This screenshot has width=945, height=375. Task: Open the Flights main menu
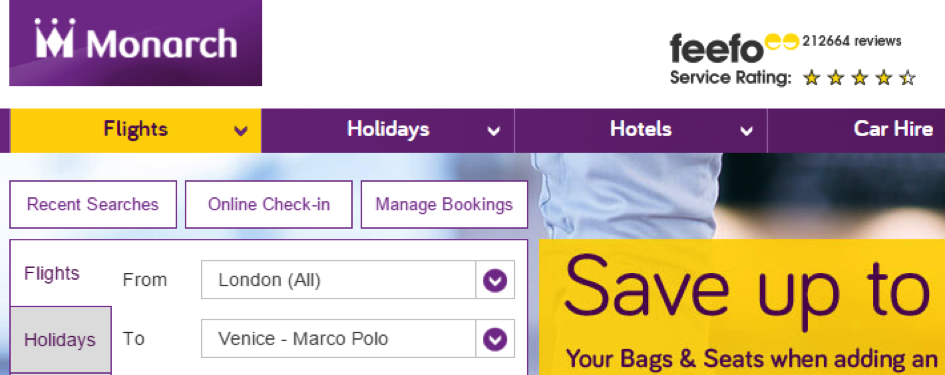136,130
